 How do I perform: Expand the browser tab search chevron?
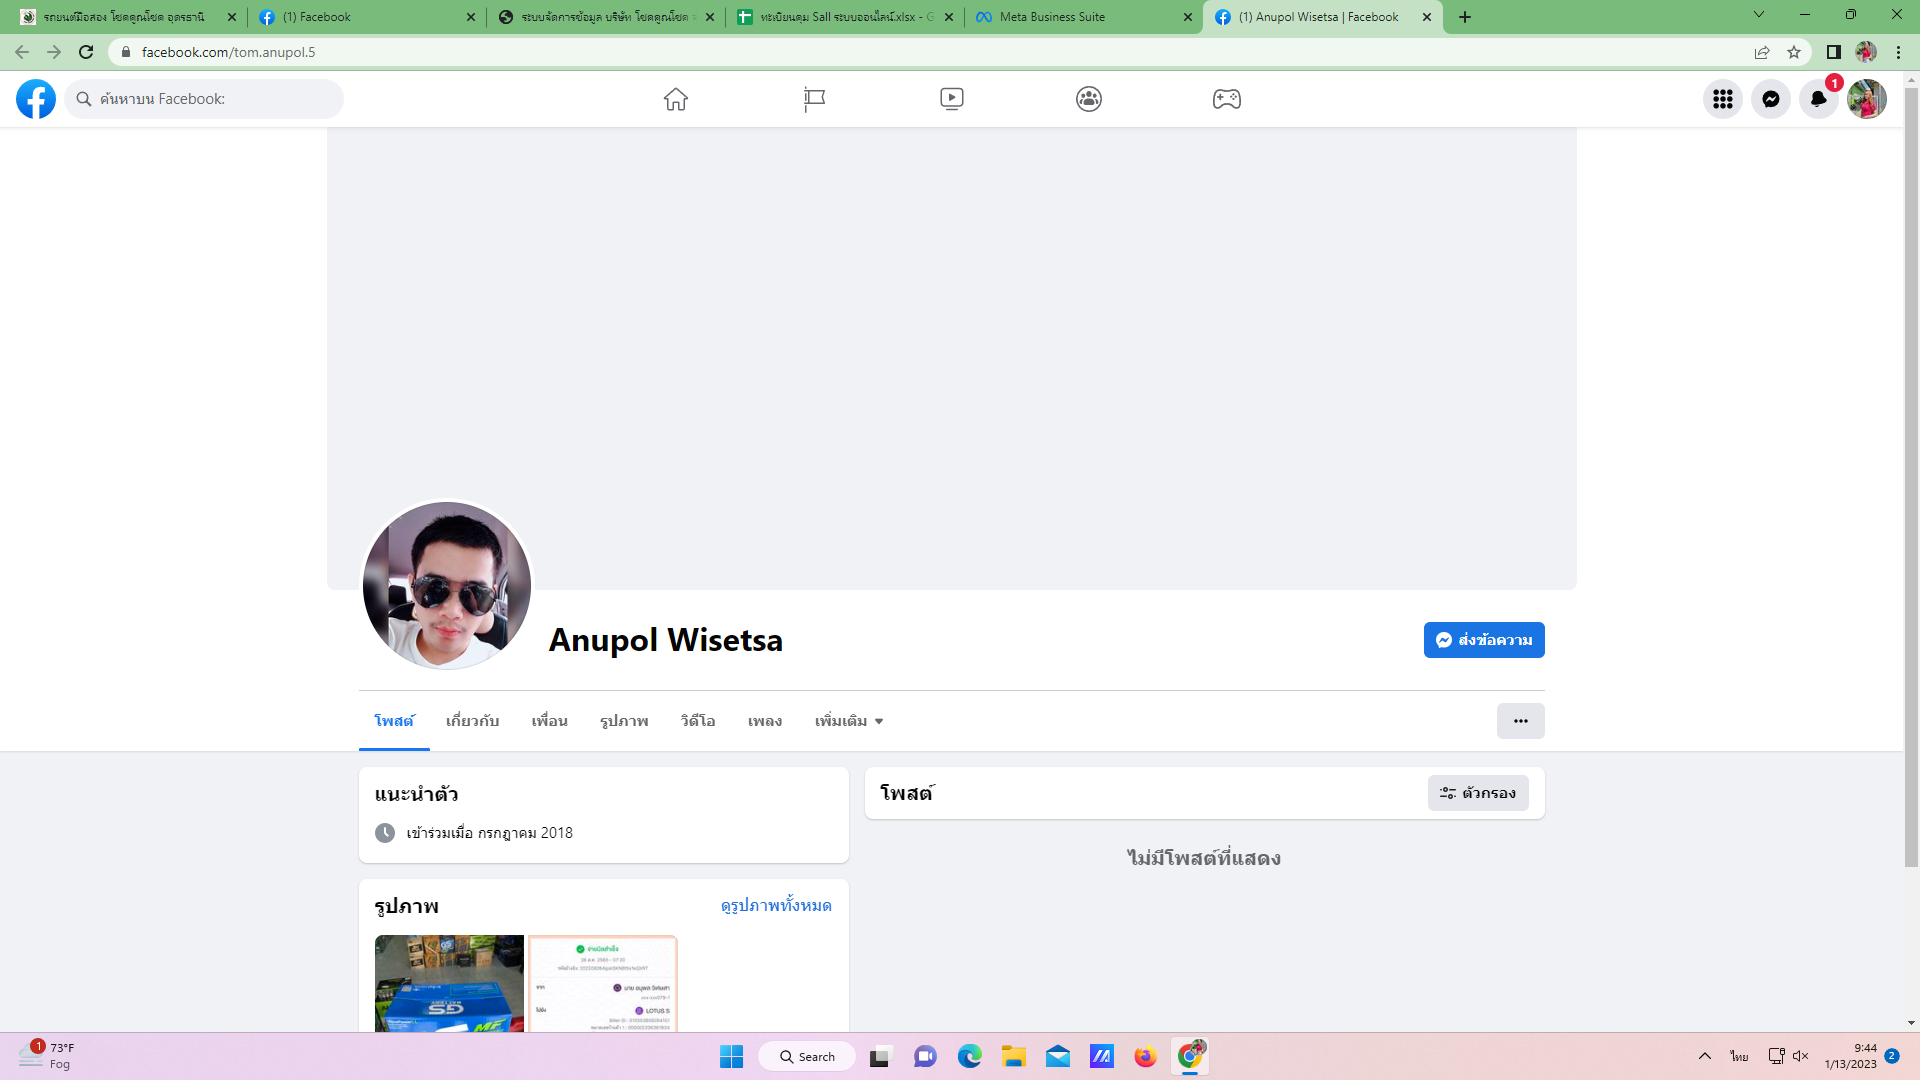pyautogui.click(x=1758, y=15)
